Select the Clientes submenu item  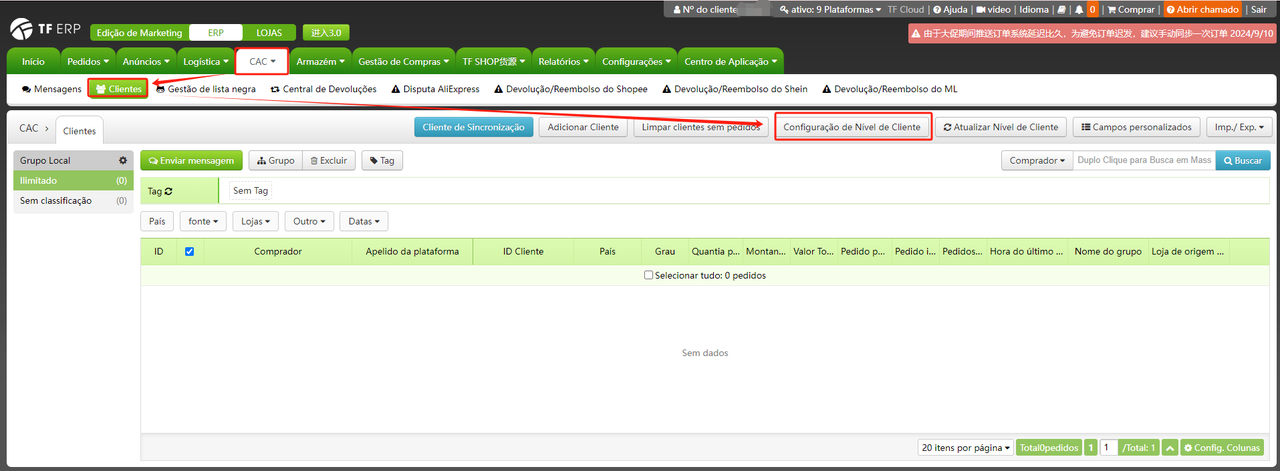pos(118,89)
